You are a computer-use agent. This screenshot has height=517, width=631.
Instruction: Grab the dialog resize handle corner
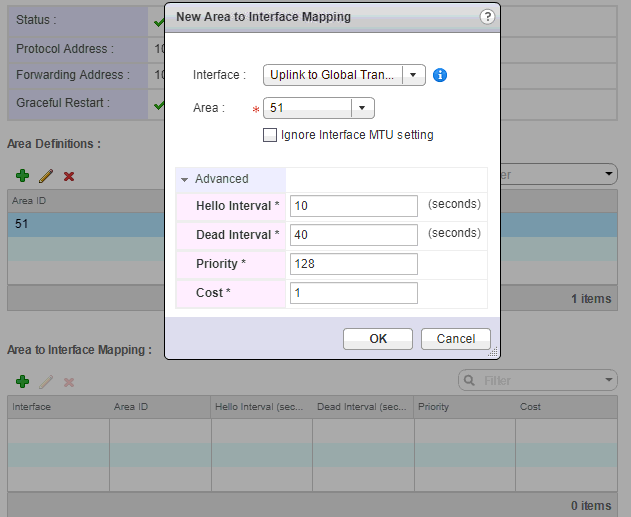(492, 352)
